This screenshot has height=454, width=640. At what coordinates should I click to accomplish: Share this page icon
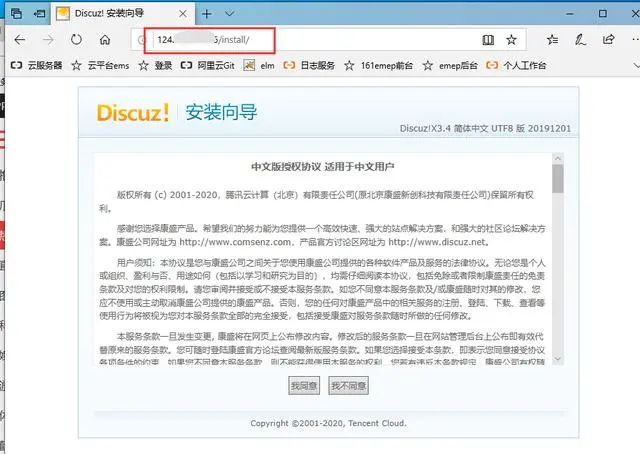tap(609, 40)
